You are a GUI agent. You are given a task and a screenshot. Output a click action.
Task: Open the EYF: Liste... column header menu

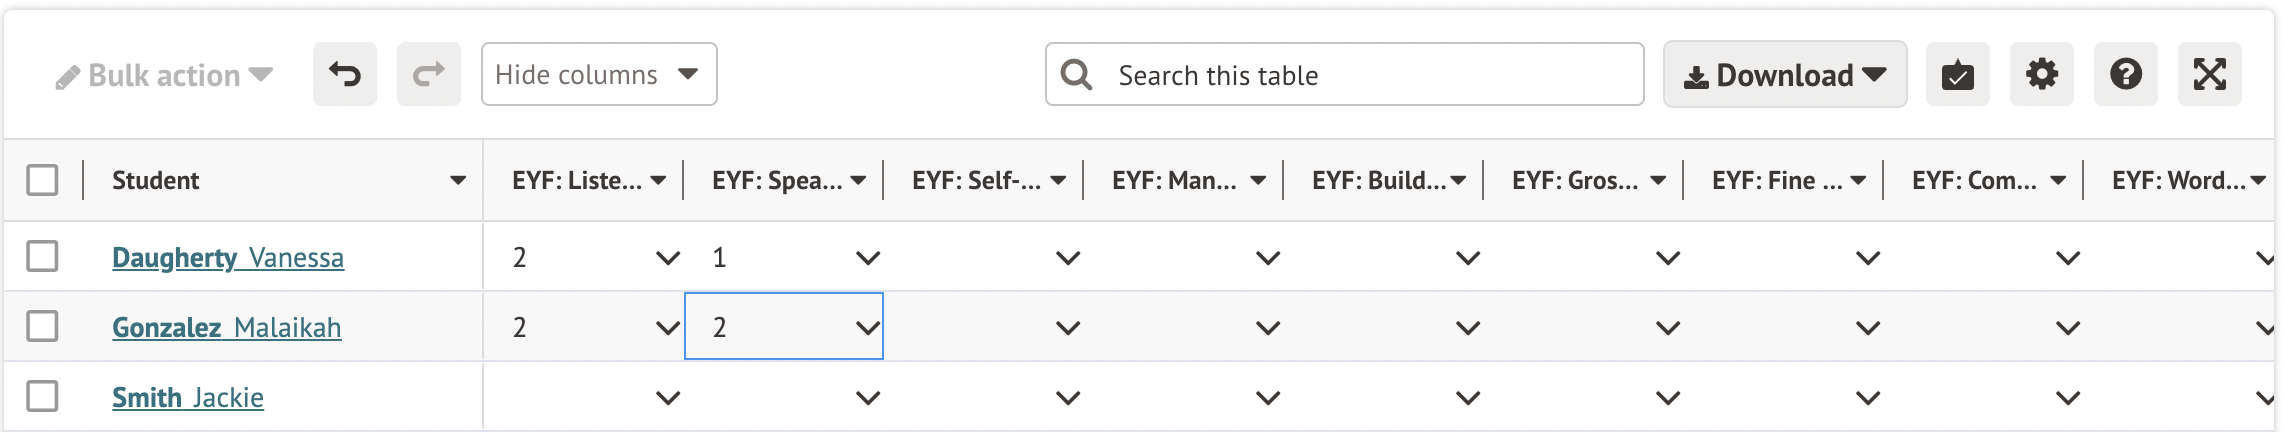coord(658,181)
